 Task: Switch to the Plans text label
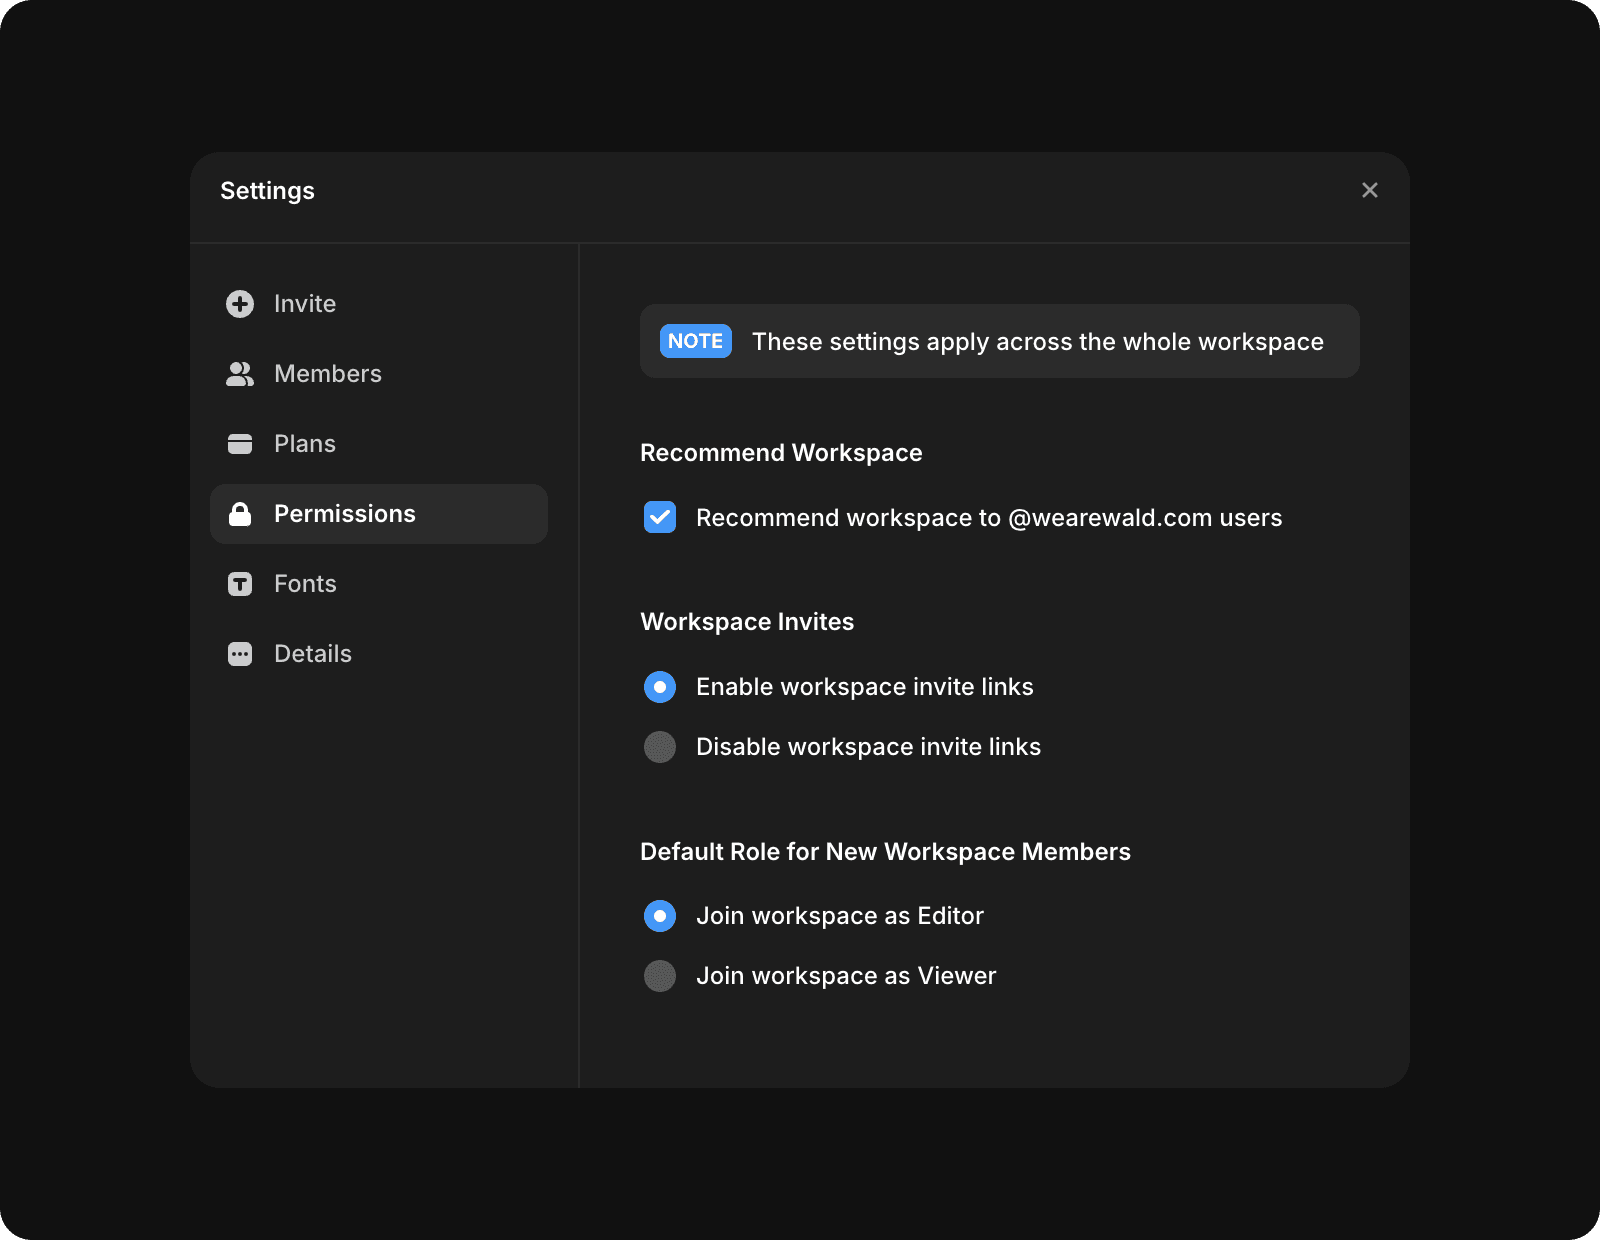pos(305,444)
